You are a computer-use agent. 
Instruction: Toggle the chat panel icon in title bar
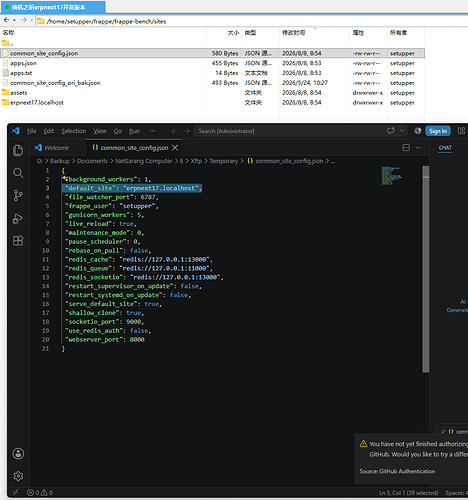391,131
